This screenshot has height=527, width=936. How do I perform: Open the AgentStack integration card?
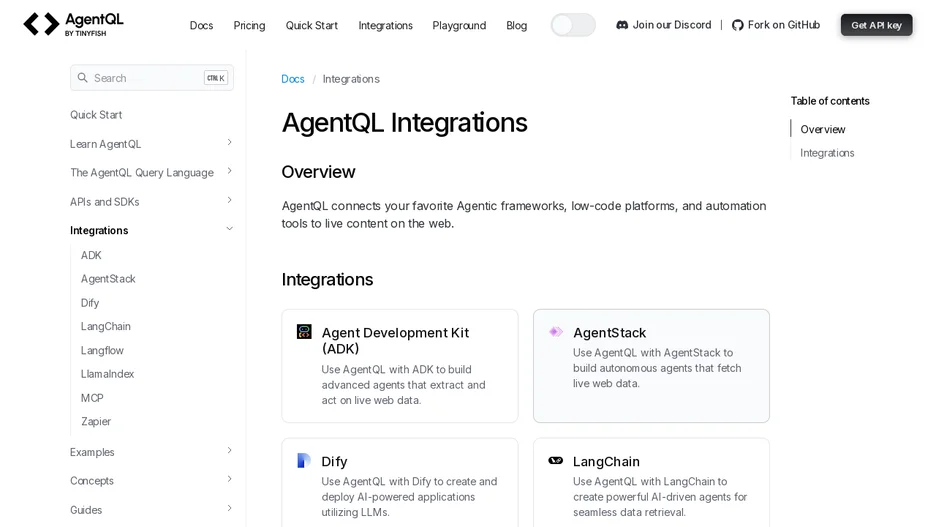(651, 366)
